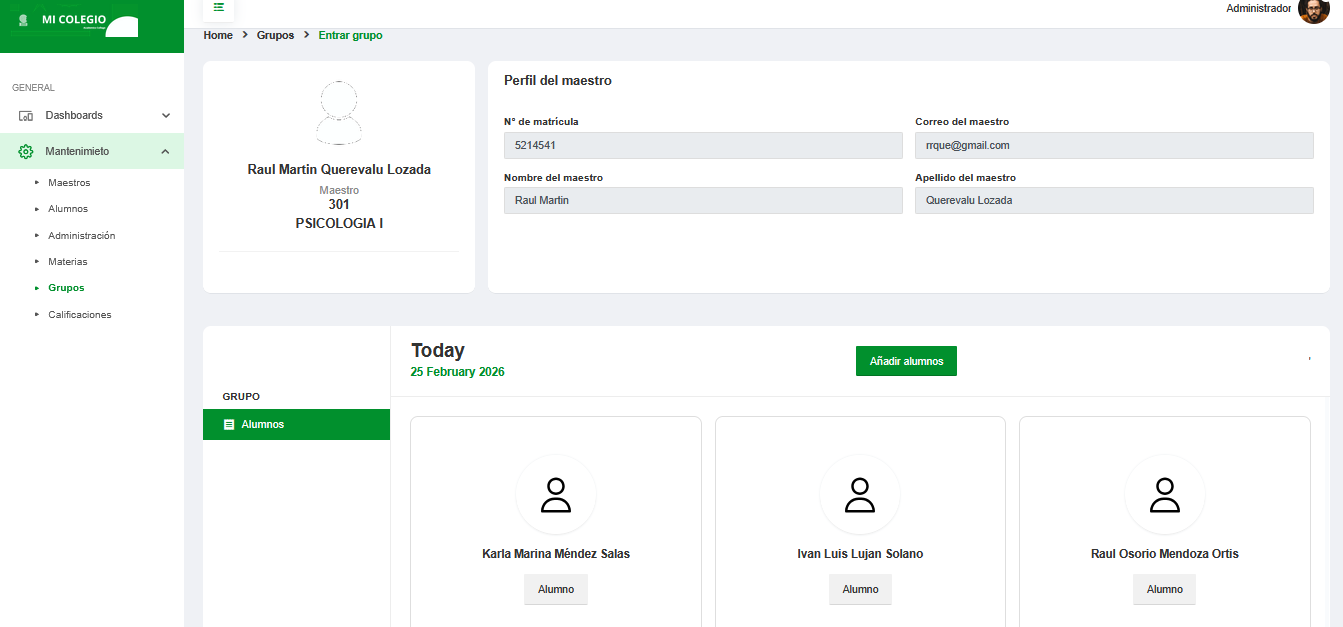Click the Mi Colegio logo

(77, 22)
